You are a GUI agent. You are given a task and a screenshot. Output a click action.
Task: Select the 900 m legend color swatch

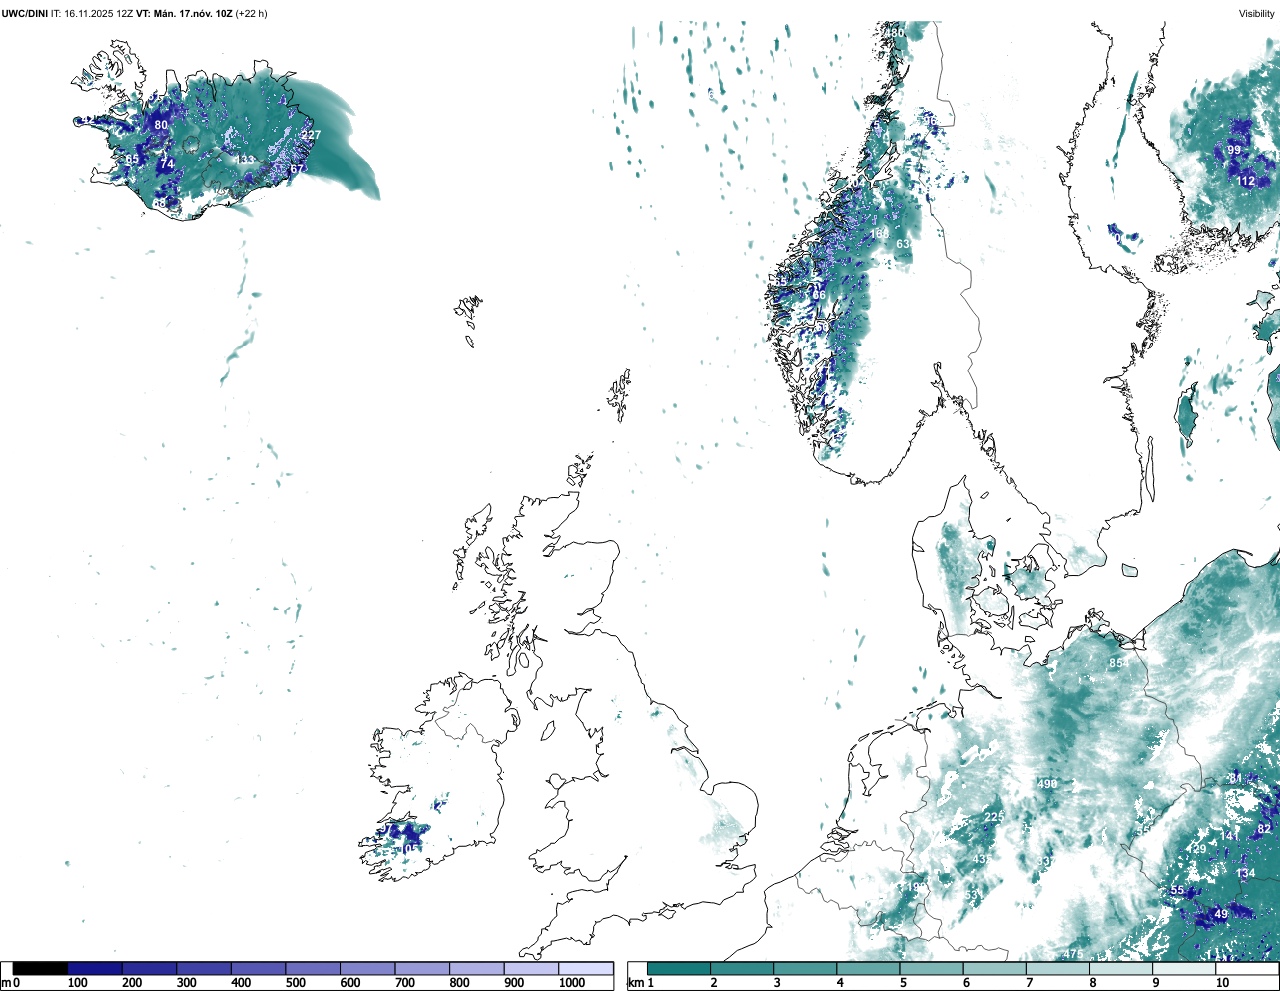(x=531, y=968)
